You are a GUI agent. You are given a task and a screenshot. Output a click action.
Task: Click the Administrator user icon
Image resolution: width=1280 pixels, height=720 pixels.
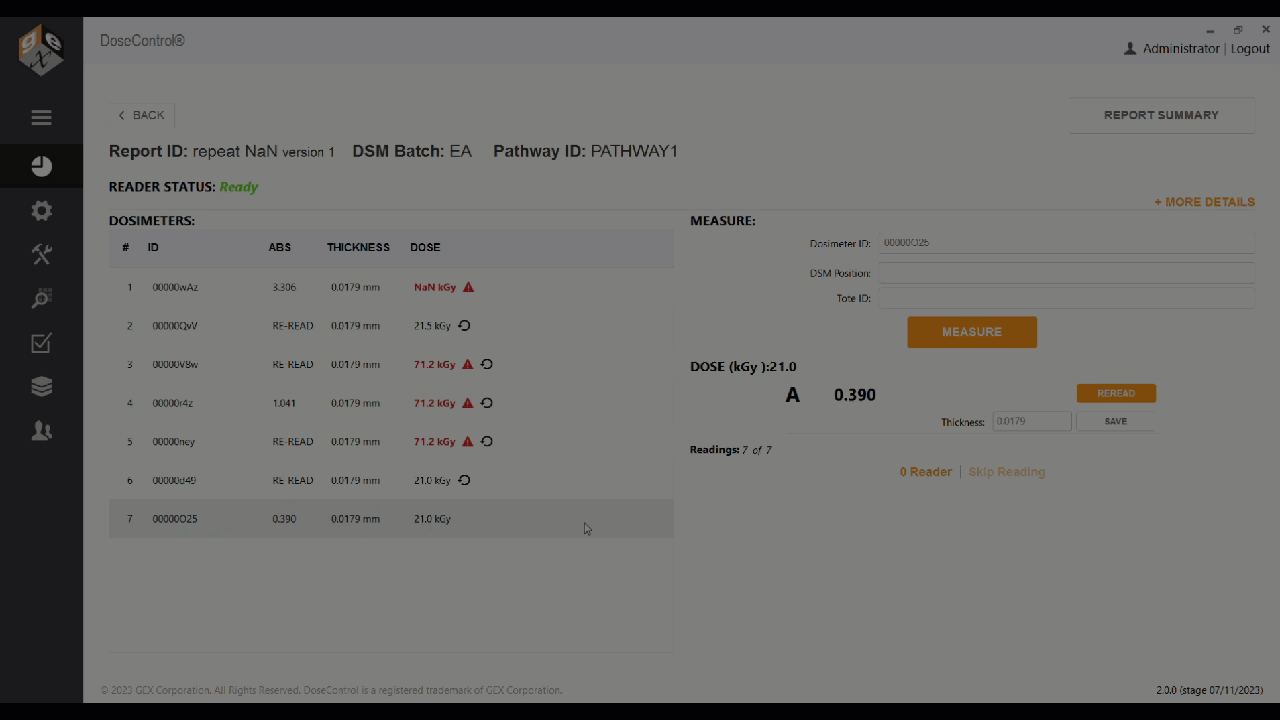click(x=1130, y=49)
